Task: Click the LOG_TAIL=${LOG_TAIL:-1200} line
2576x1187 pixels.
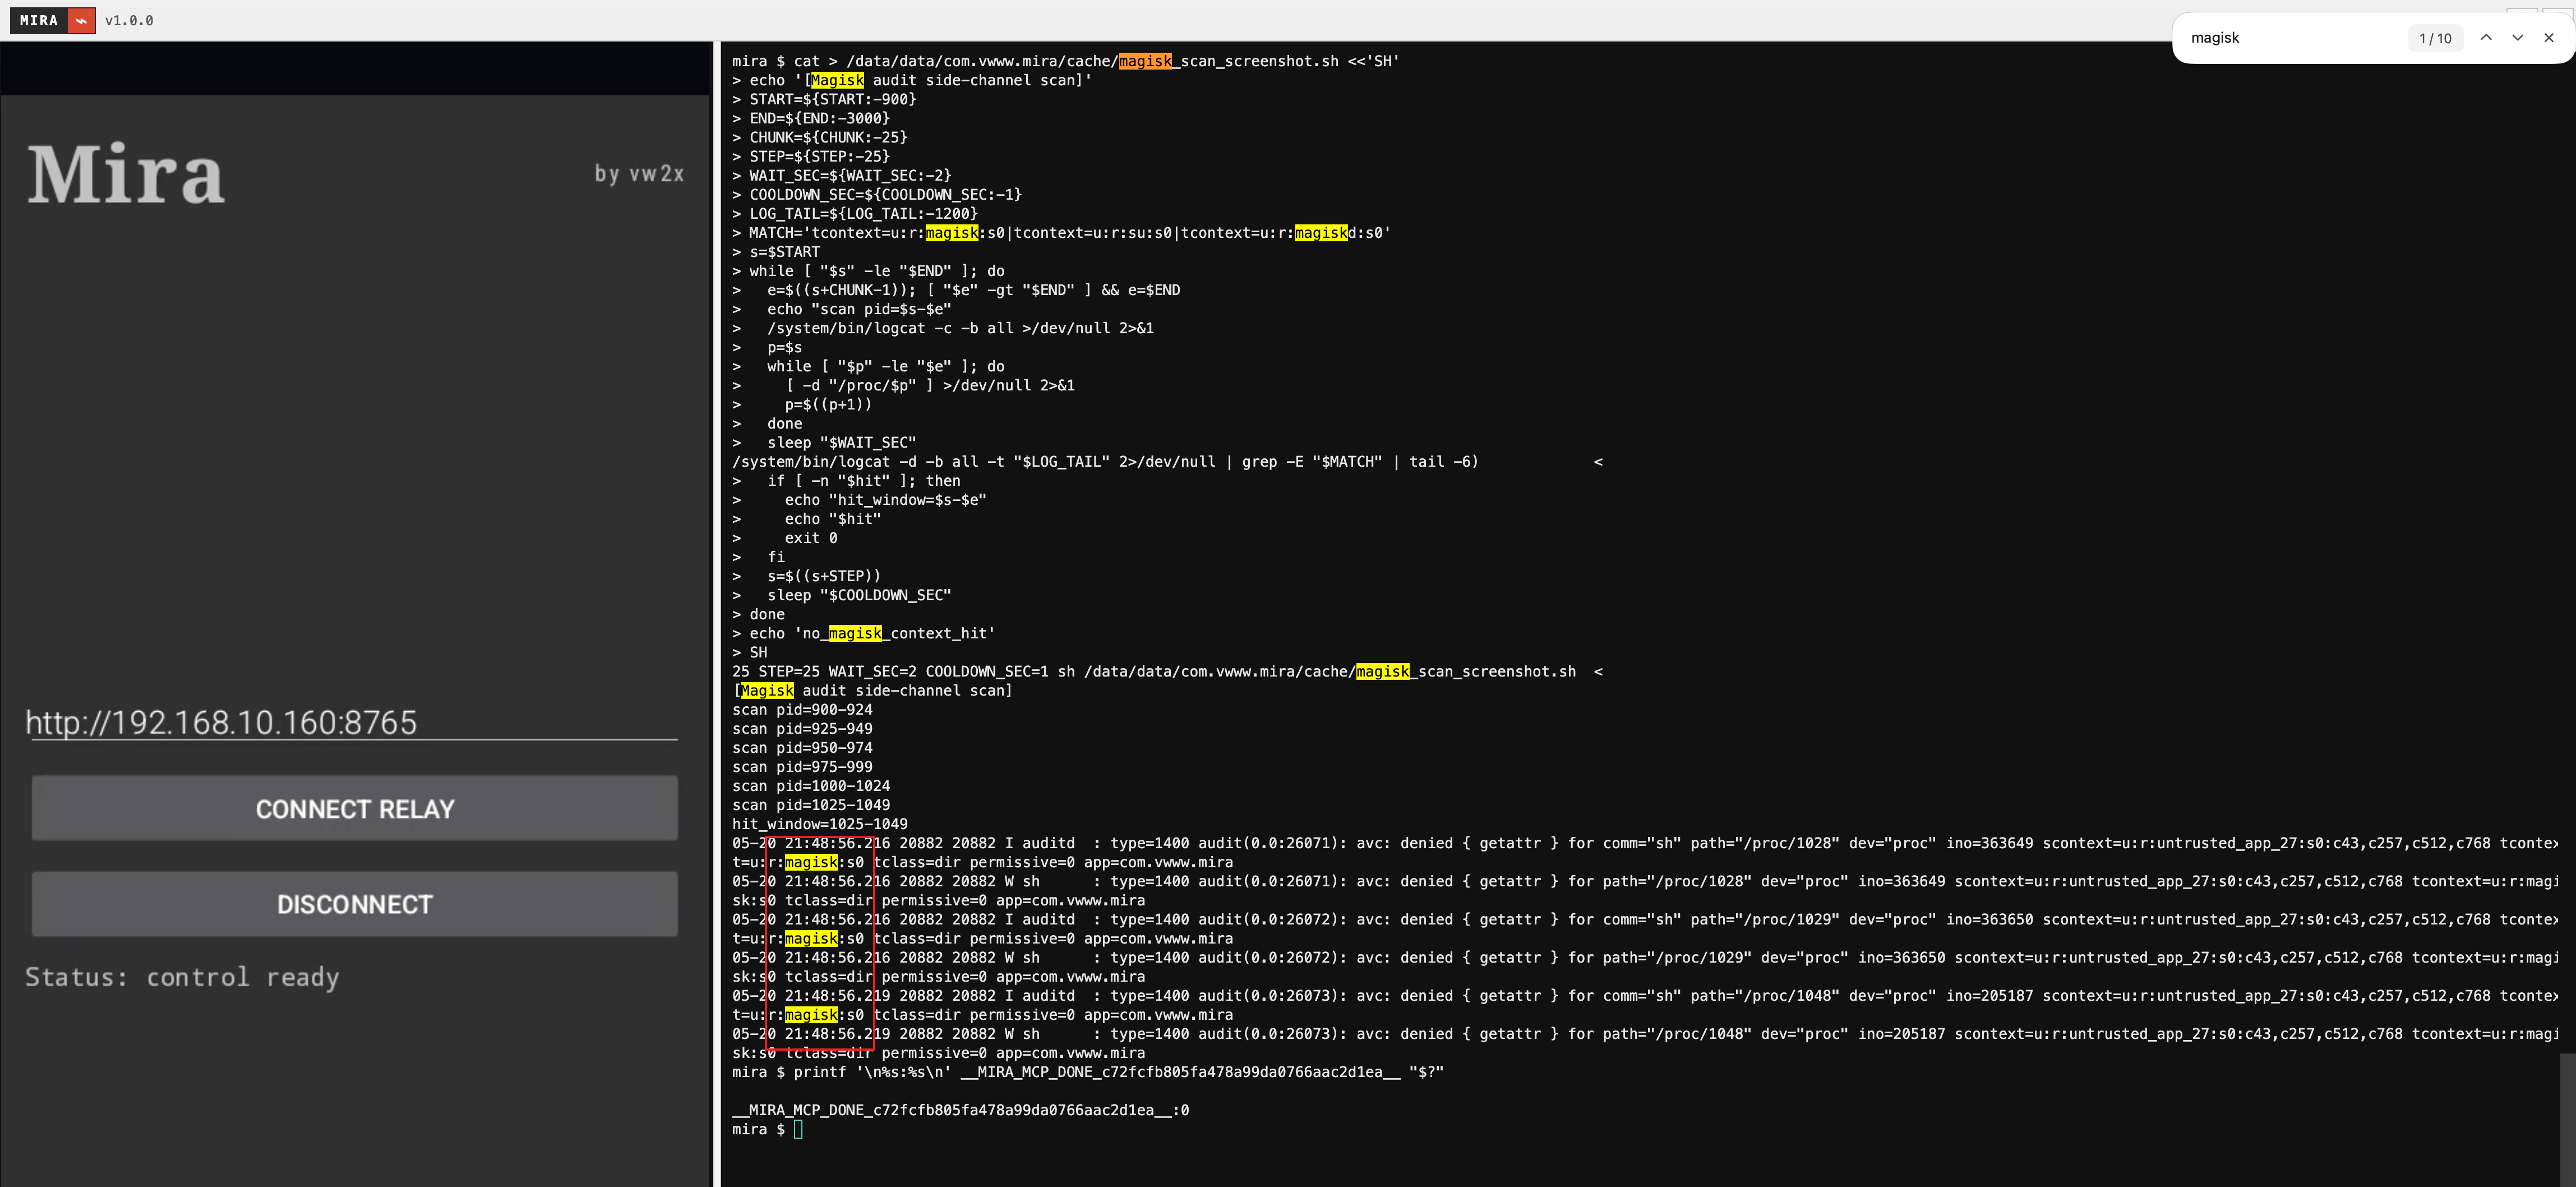Action: click(x=855, y=213)
